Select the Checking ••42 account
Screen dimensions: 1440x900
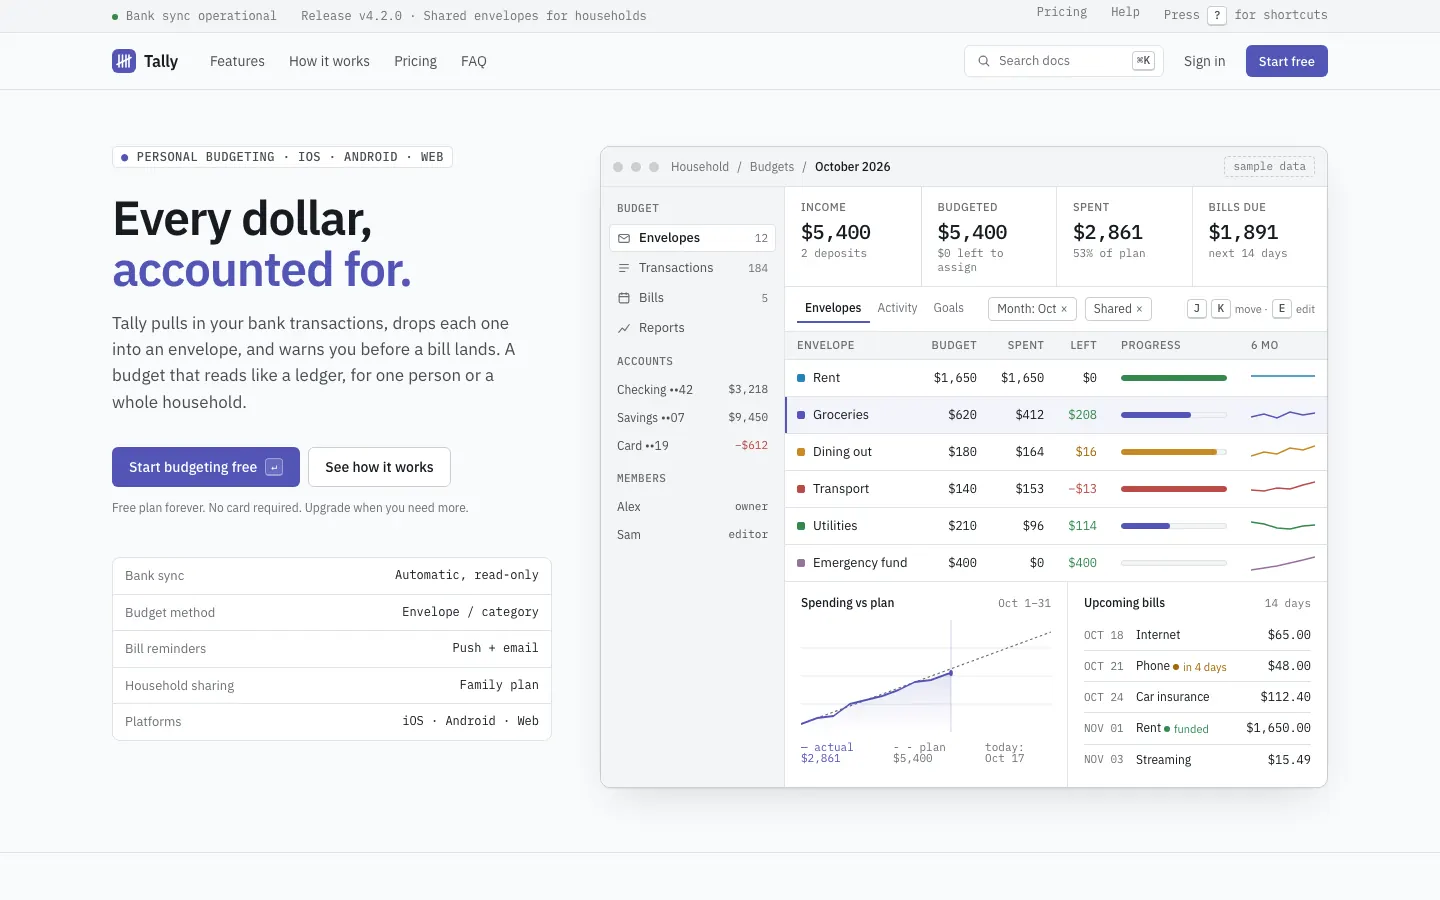tap(692, 390)
